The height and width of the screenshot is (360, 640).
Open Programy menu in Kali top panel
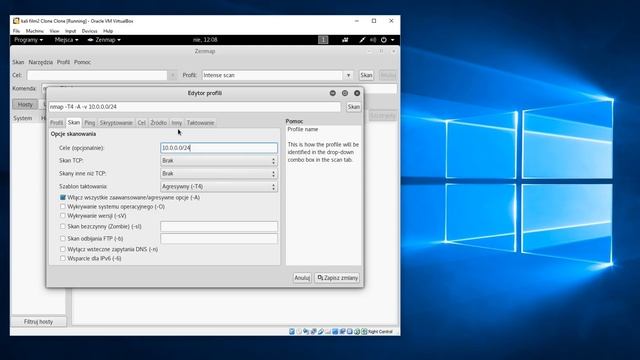click(28, 40)
